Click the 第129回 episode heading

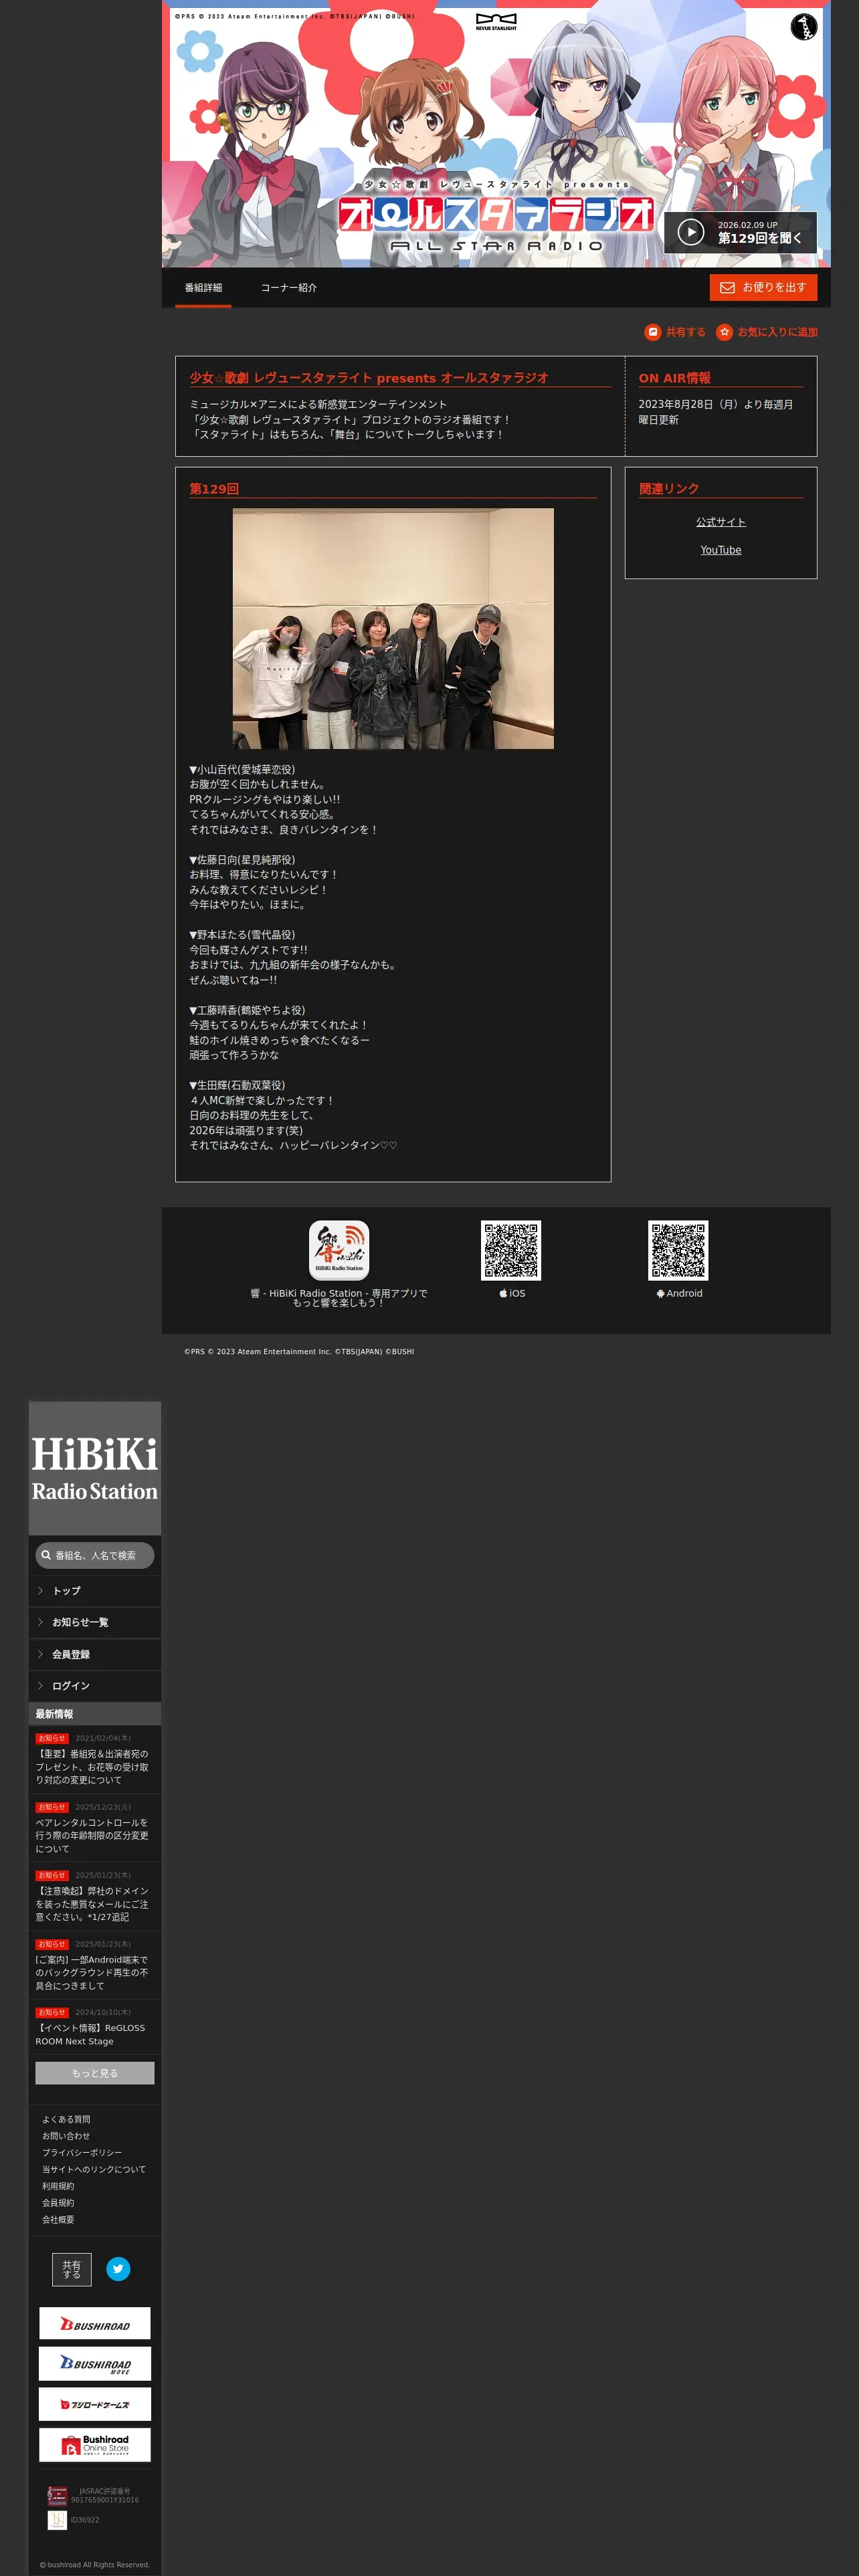[x=214, y=489]
